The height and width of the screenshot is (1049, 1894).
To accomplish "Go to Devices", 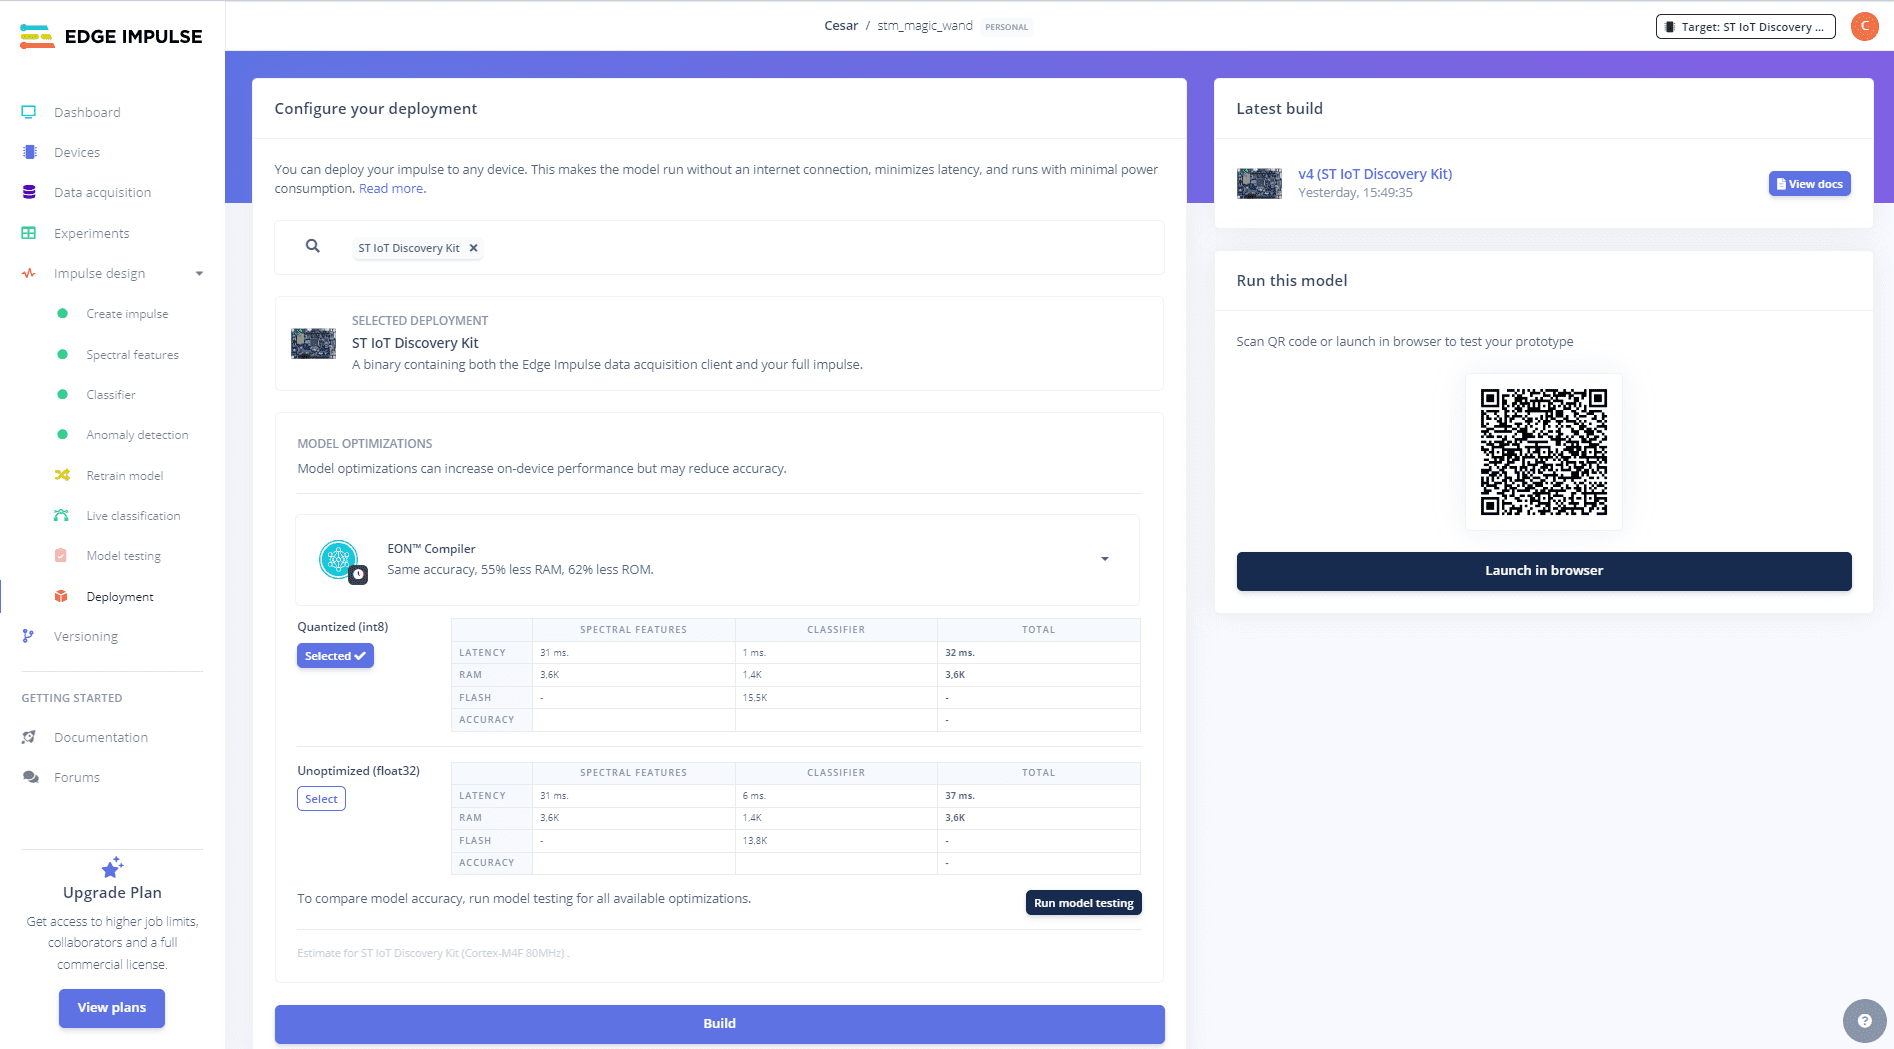I will [x=77, y=152].
